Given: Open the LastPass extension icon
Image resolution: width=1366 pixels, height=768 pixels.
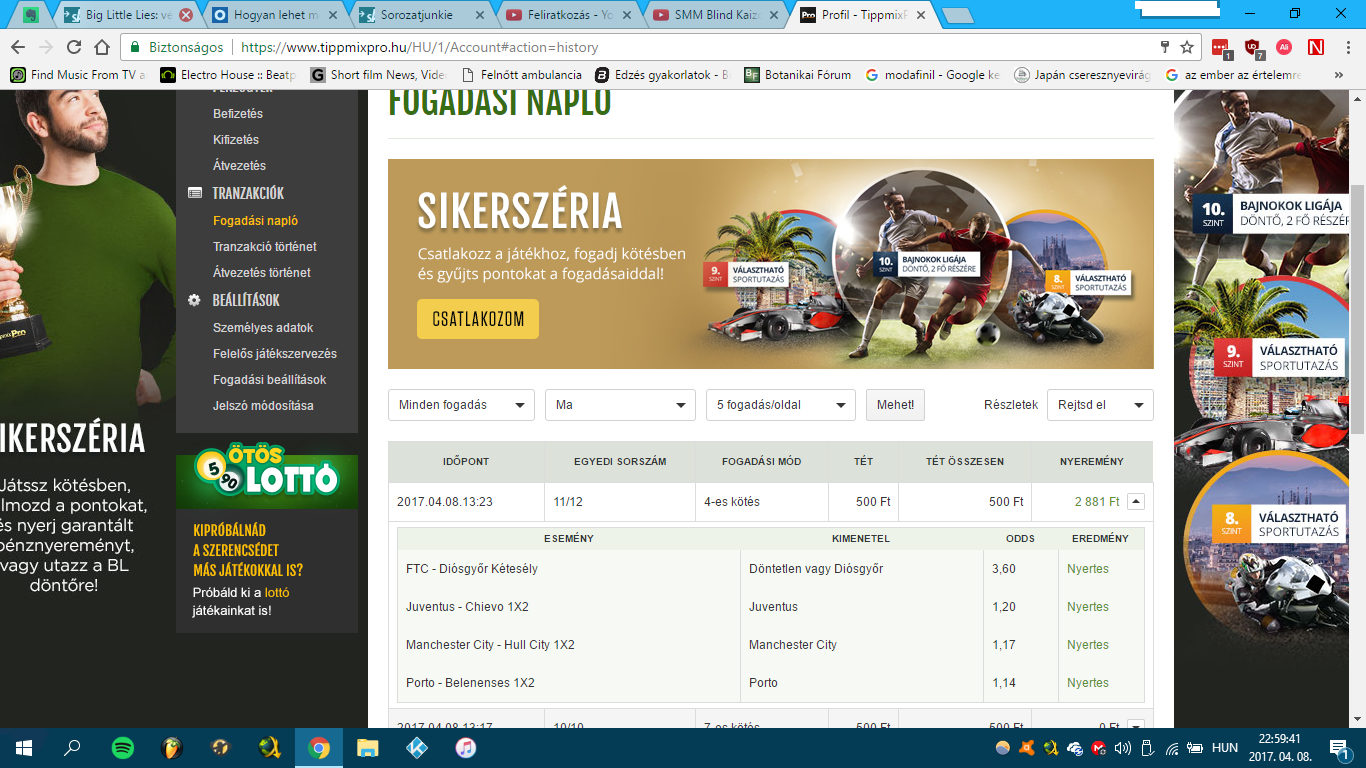Looking at the screenshot, I should click(x=1220, y=47).
